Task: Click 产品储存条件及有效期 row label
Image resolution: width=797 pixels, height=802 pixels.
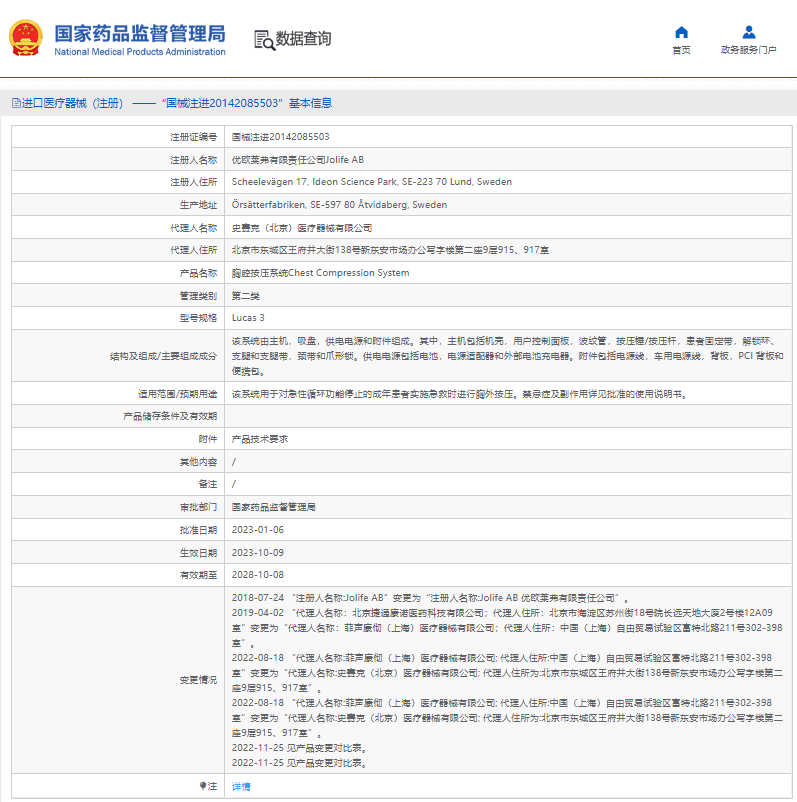Action: tap(170, 416)
